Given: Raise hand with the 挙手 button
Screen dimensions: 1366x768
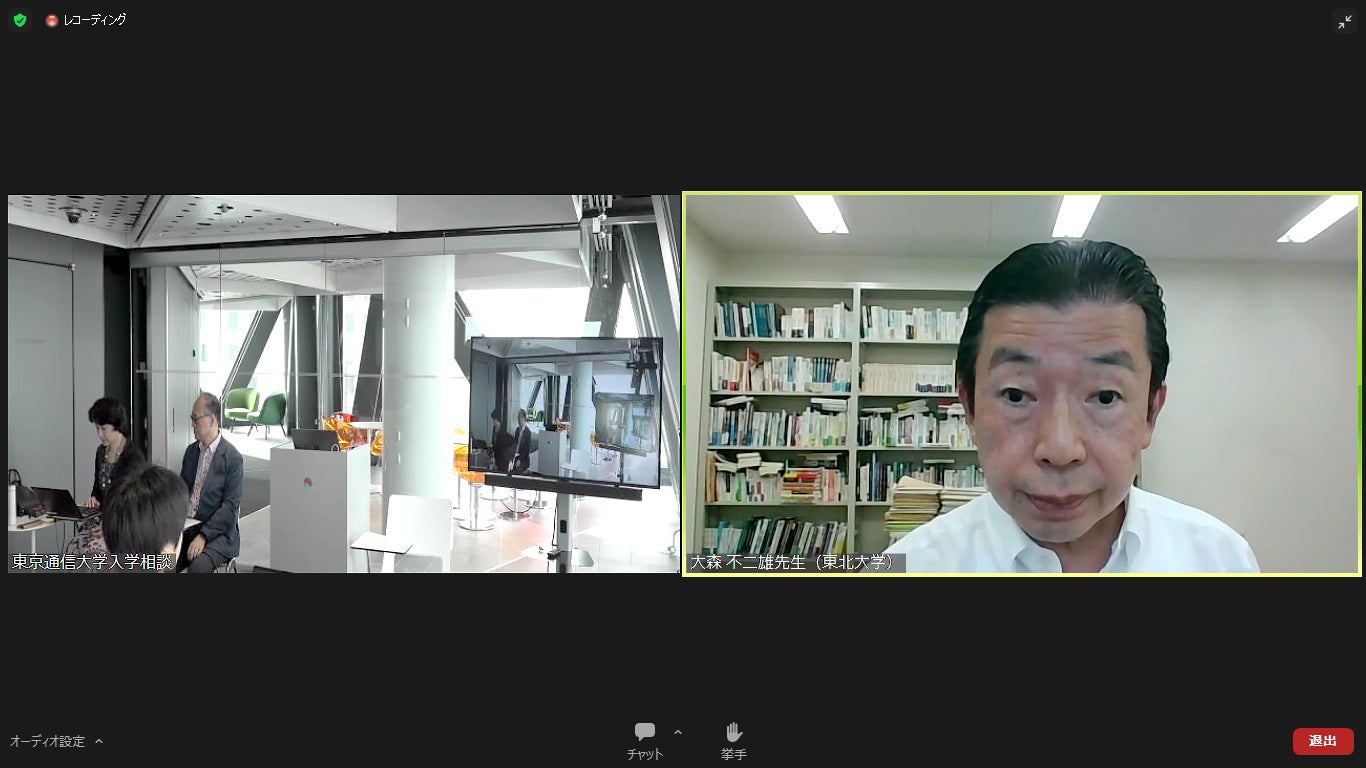Looking at the screenshot, I should point(734,741).
